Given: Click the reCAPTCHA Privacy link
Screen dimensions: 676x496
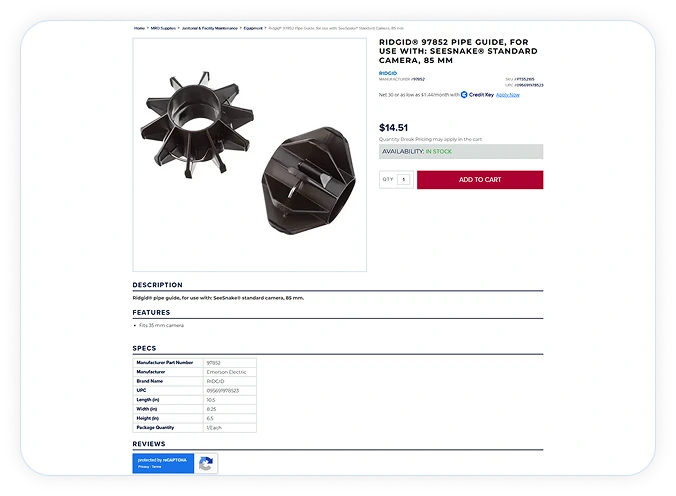Looking at the screenshot, I should pos(143,467).
